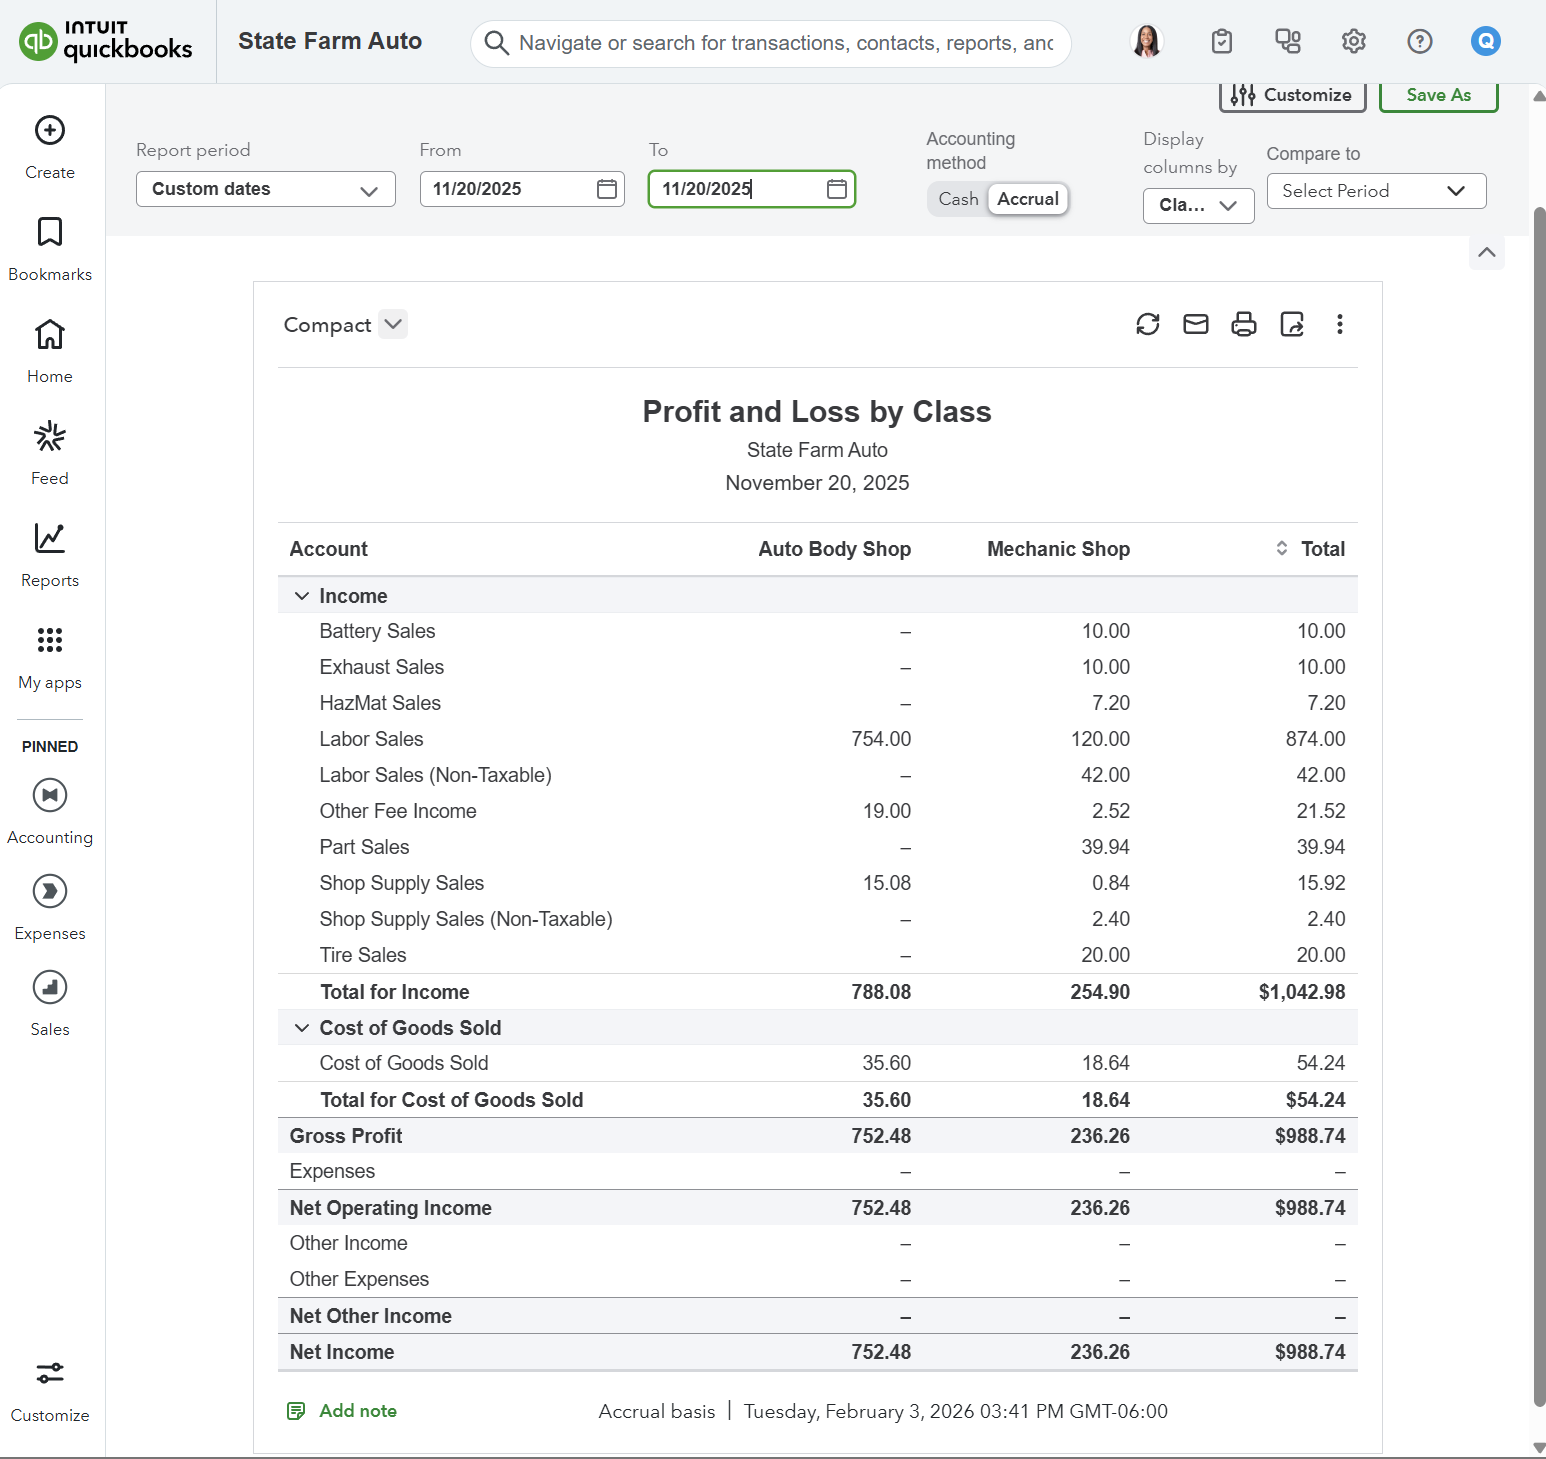Go to Bookmarks in the sidebar
The image size is (1546, 1459).
50,248
